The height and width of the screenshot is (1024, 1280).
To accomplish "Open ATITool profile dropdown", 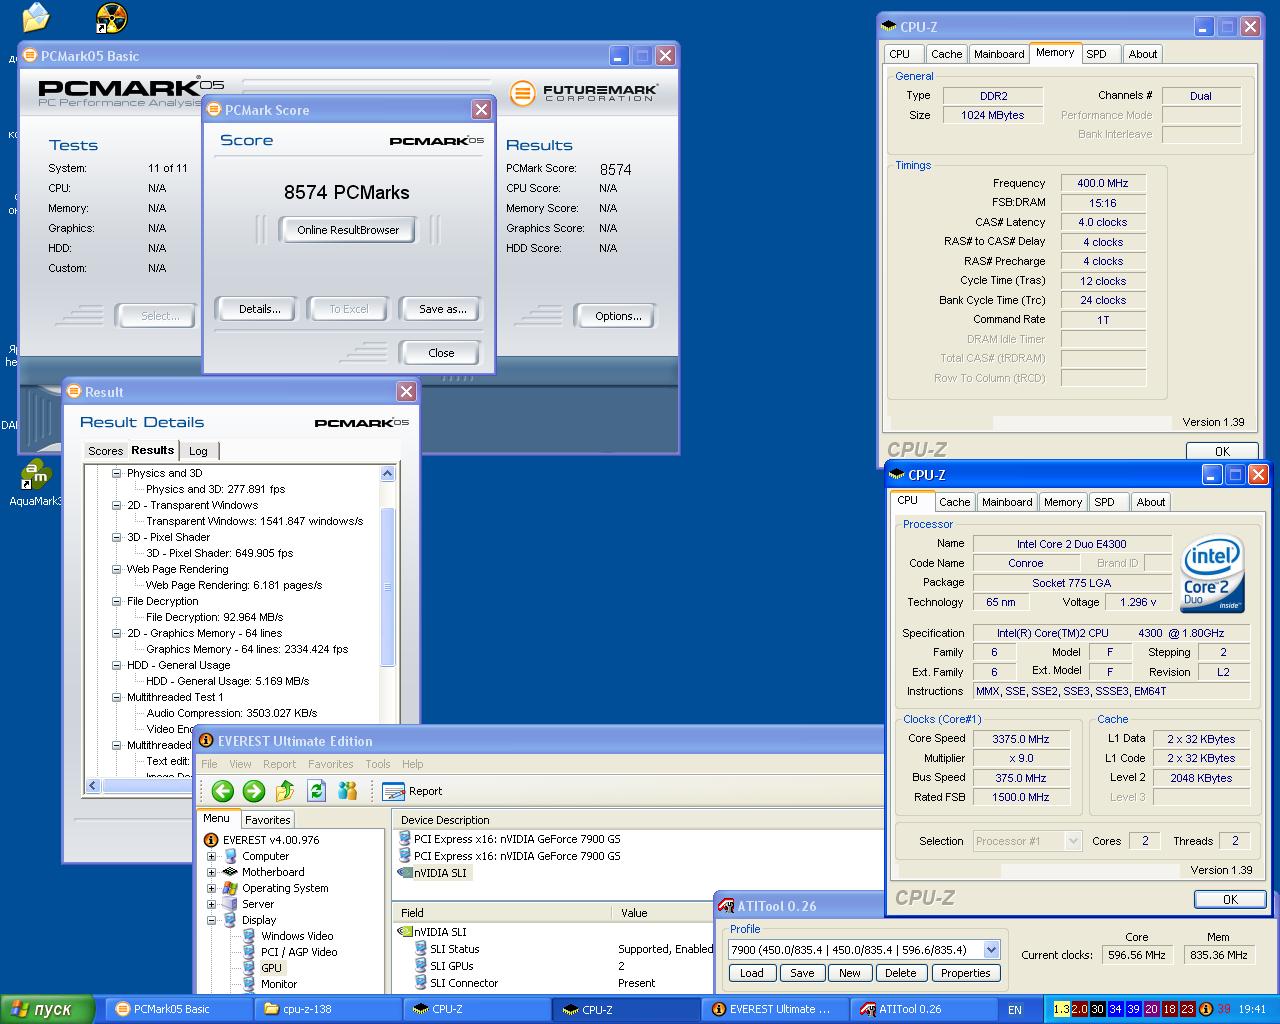I will tap(991, 950).
